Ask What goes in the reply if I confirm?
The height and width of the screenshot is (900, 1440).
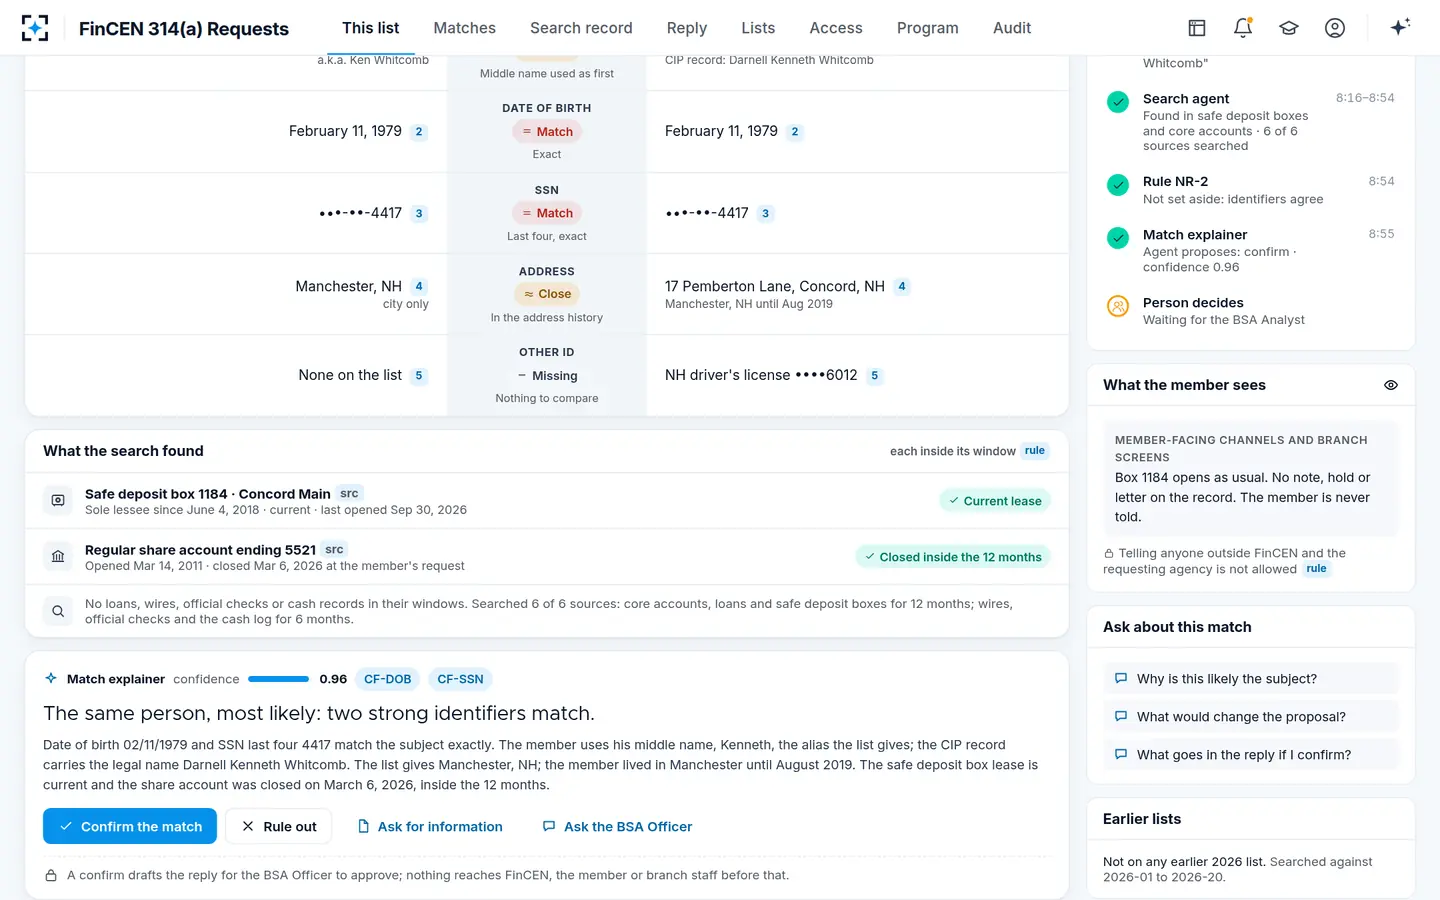tap(1251, 754)
